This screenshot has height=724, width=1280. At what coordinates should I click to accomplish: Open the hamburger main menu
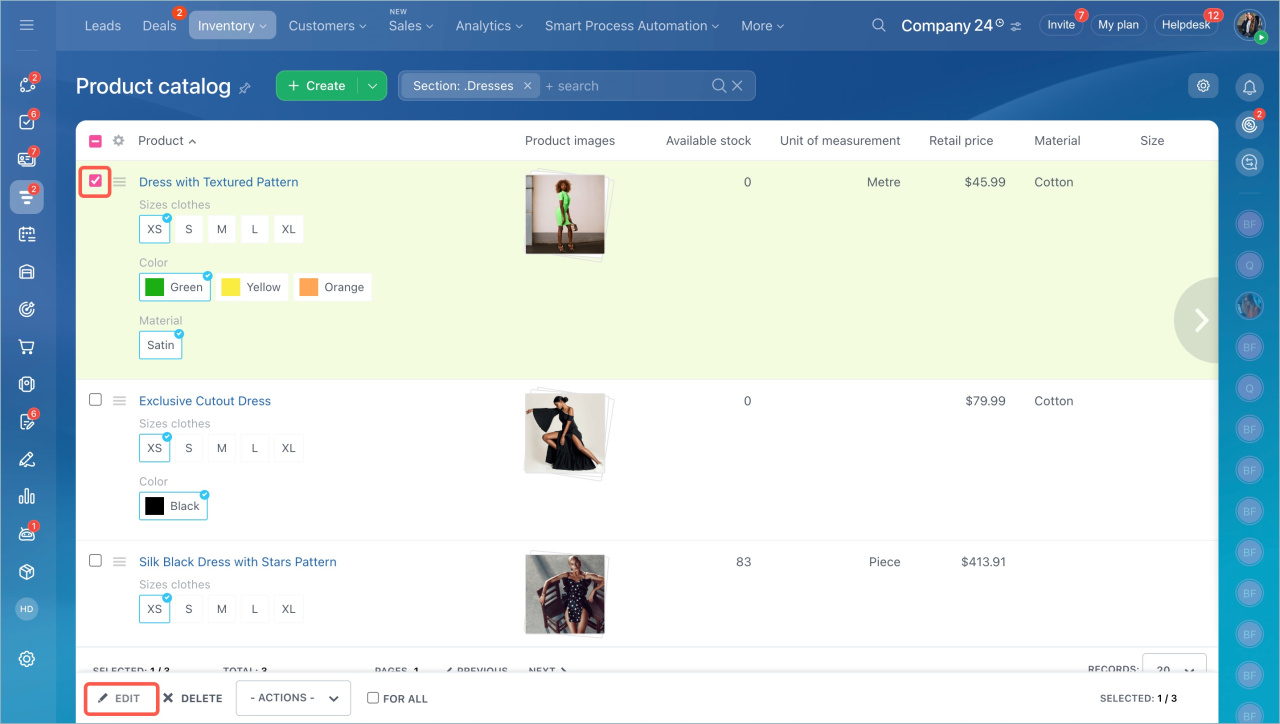point(27,25)
